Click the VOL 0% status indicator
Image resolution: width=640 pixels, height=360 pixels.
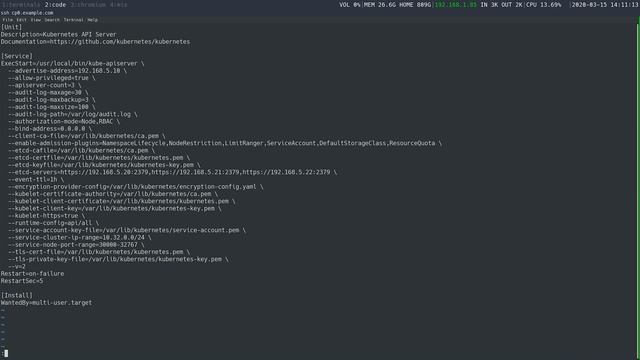[350, 5]
